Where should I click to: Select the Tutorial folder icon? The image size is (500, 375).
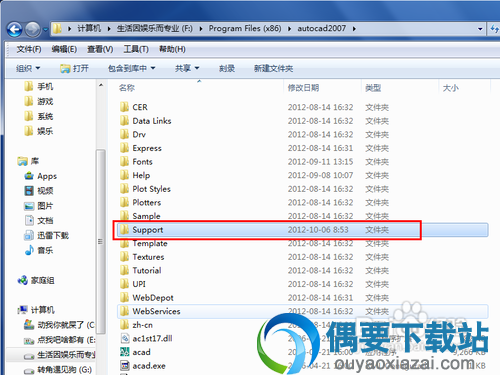(124, 270)
